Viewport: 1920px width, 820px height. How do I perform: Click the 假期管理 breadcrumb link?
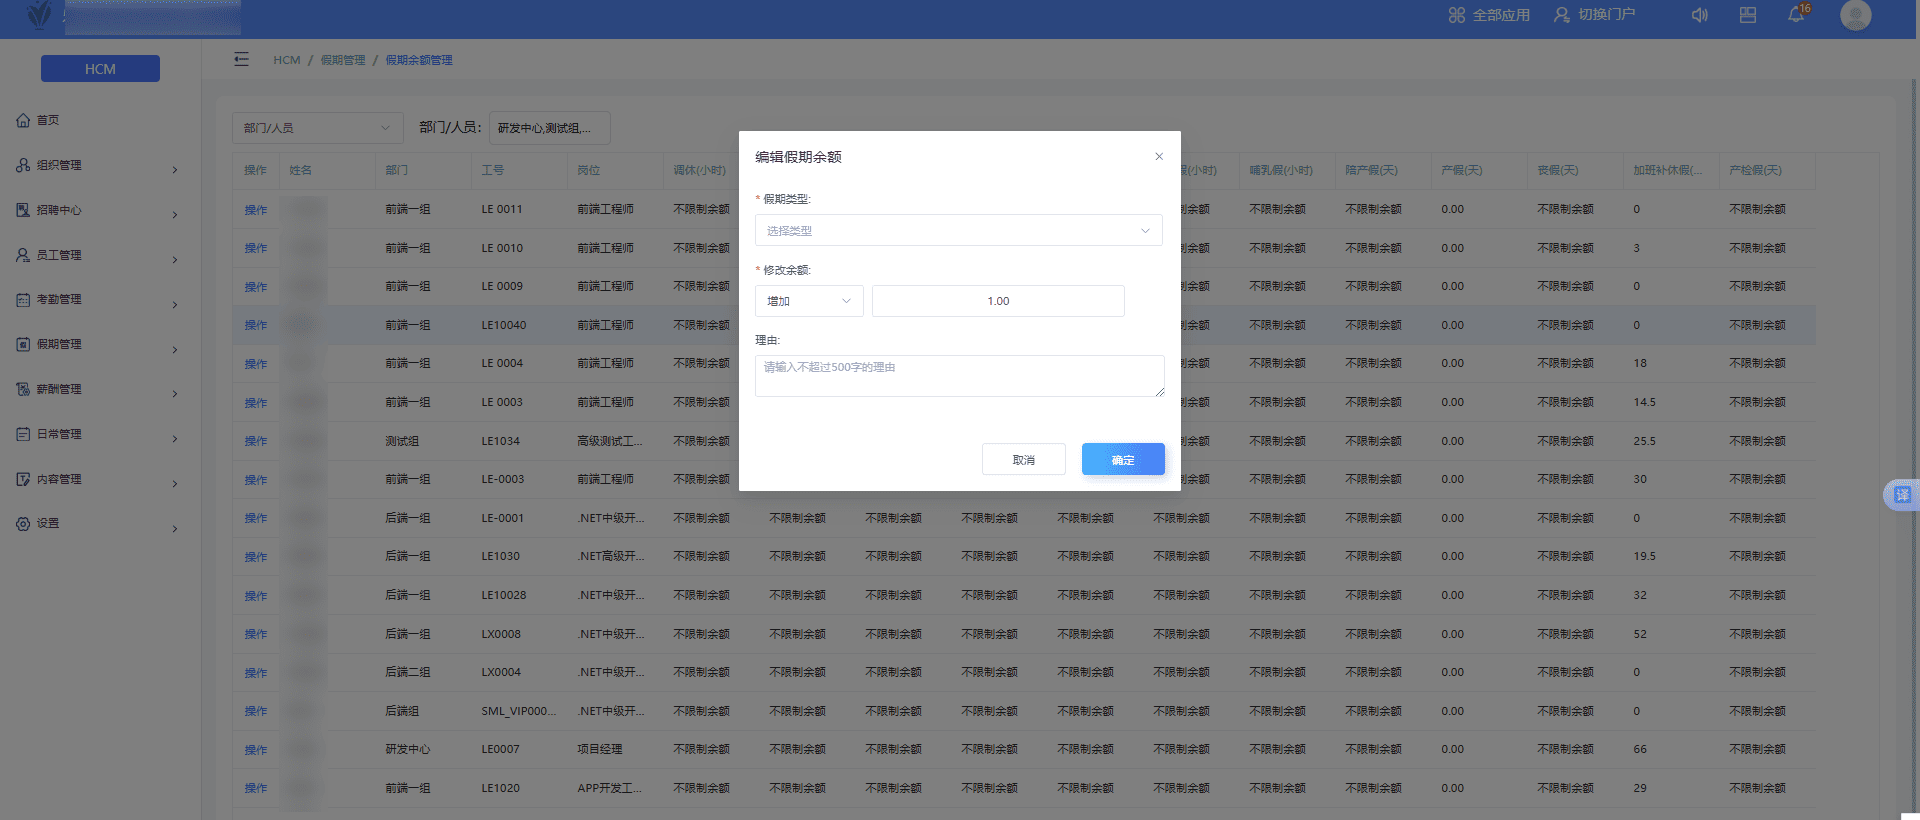coord(343,60)
